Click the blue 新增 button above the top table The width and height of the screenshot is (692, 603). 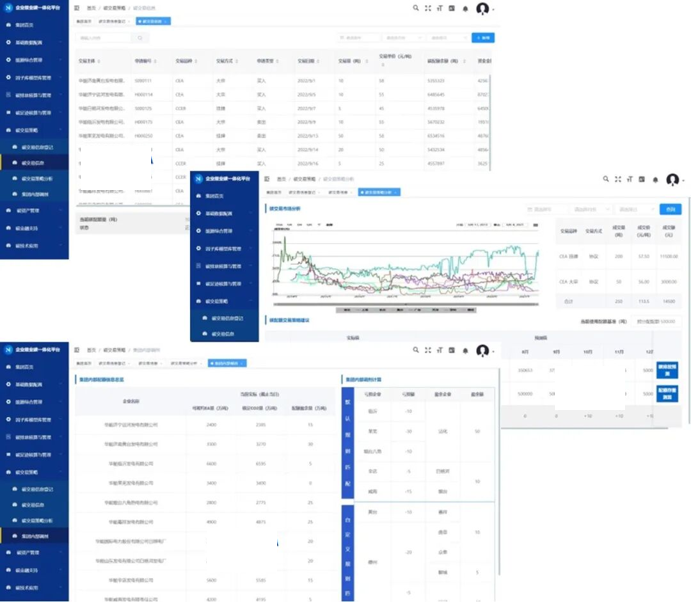pyautogui.click(x=483, y=38)
